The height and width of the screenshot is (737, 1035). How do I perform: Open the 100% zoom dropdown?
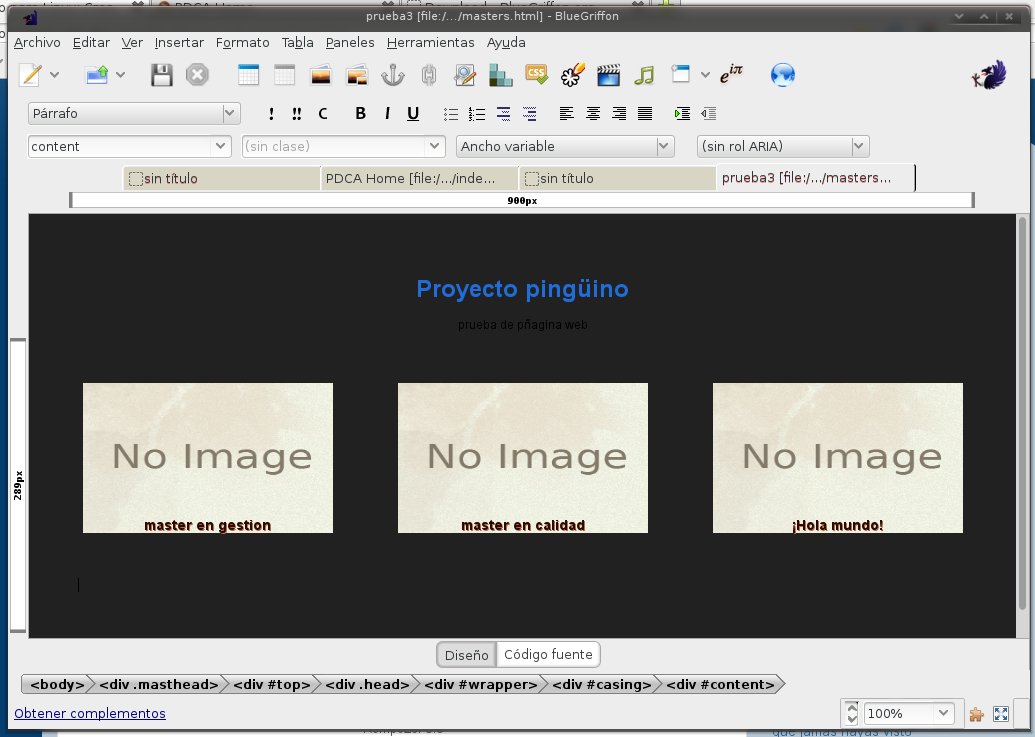[908, 713]
